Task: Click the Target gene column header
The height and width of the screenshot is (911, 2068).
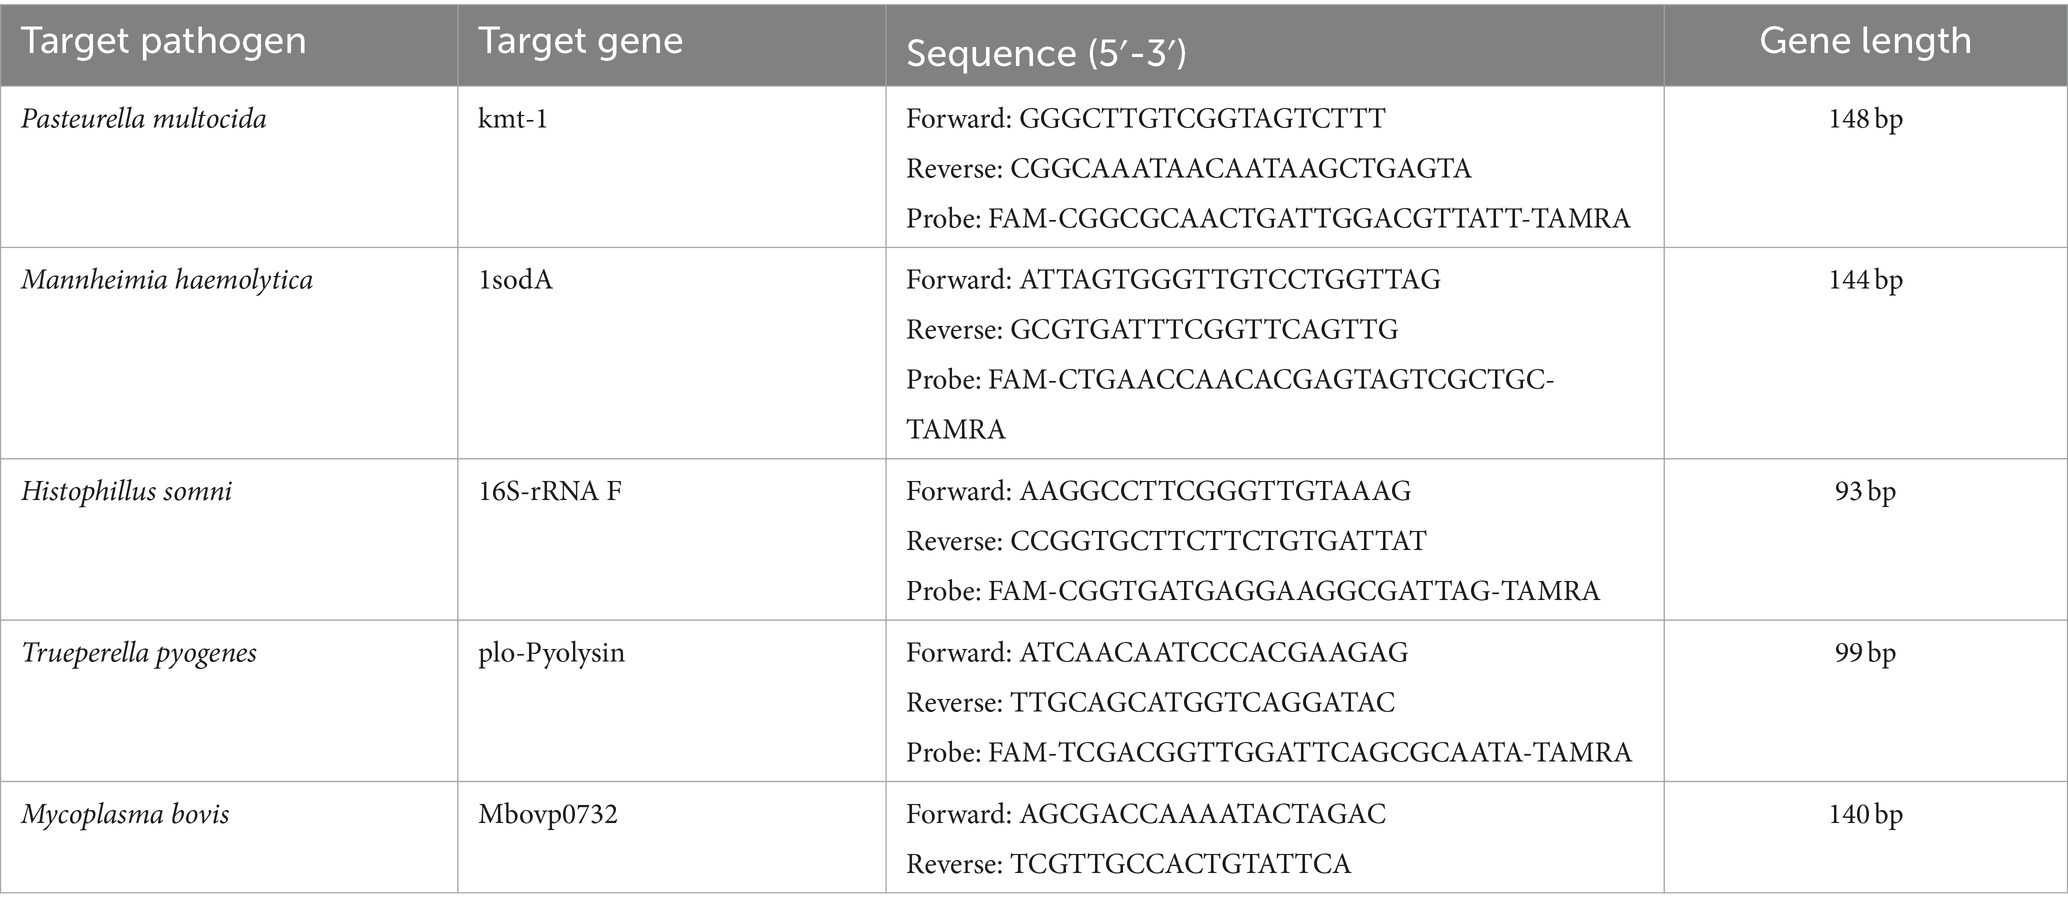Action: point(672,43)
